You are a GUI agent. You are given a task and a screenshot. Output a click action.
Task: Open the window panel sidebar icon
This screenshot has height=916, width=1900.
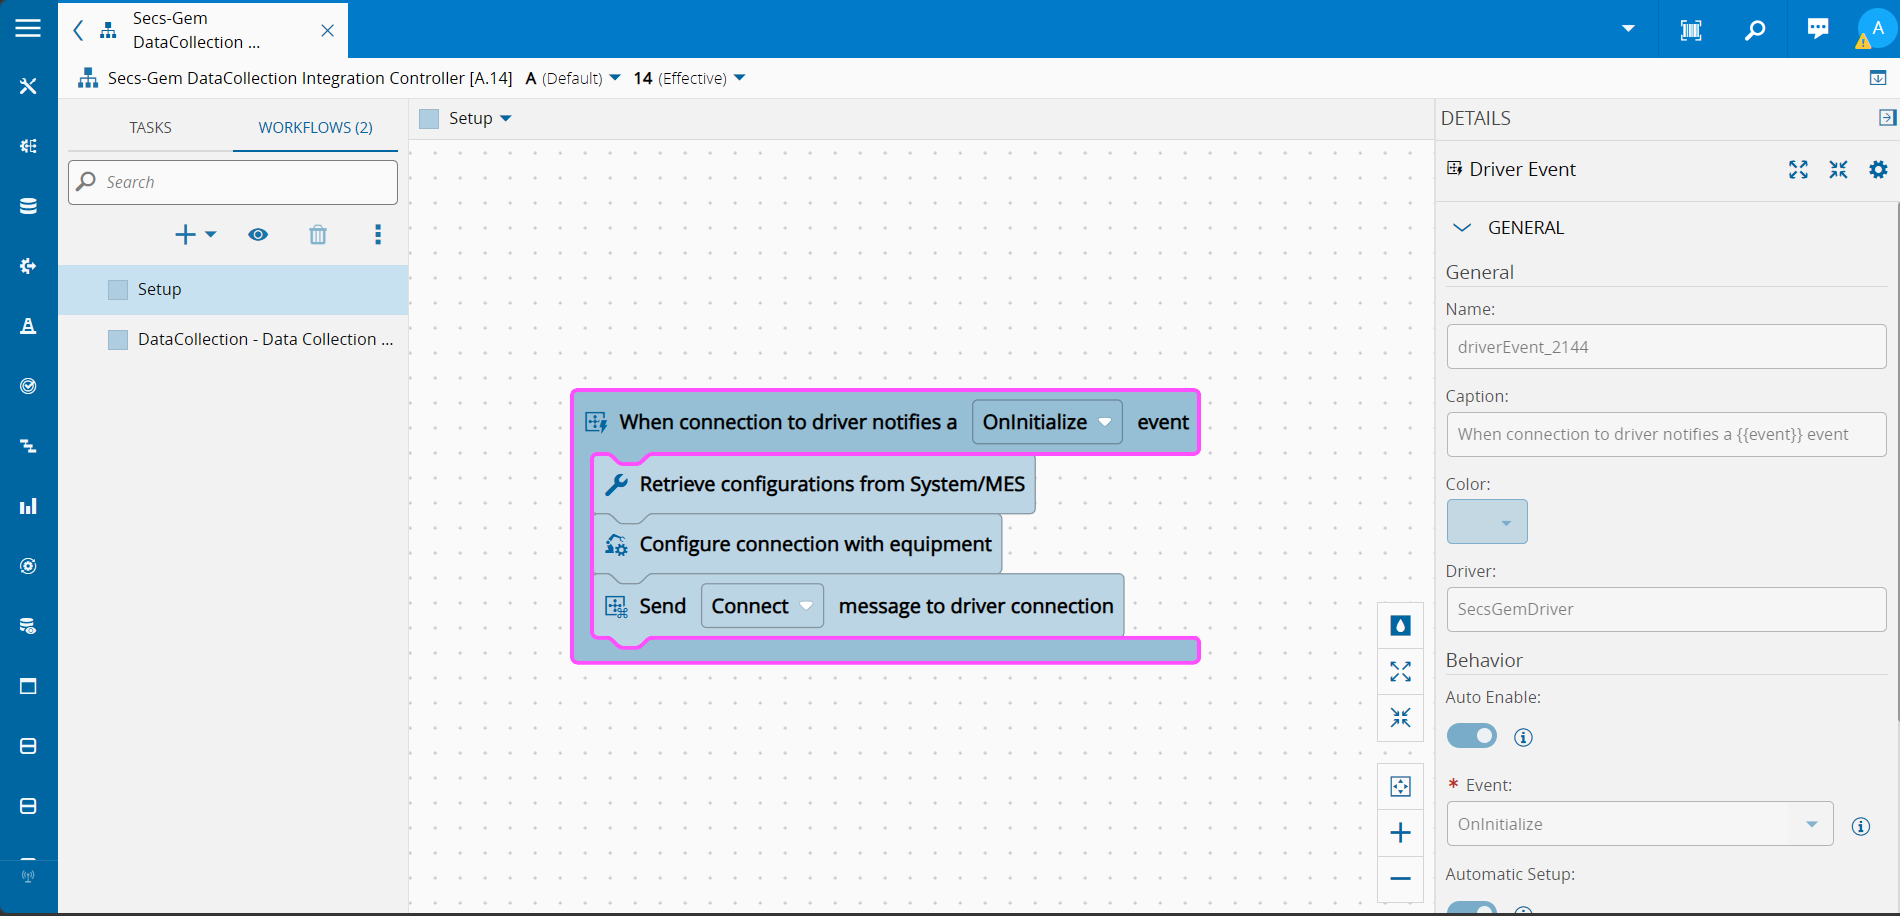pyautogui.click(x=28, y=686)
